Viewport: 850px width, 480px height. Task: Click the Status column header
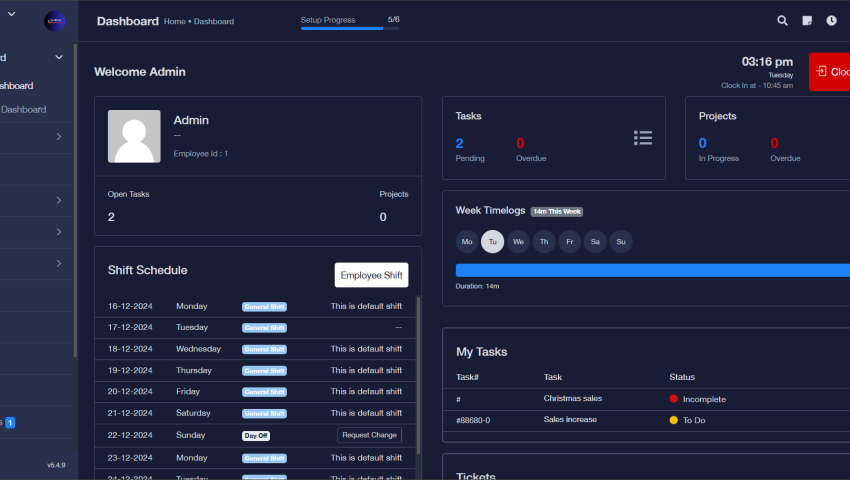682,377
